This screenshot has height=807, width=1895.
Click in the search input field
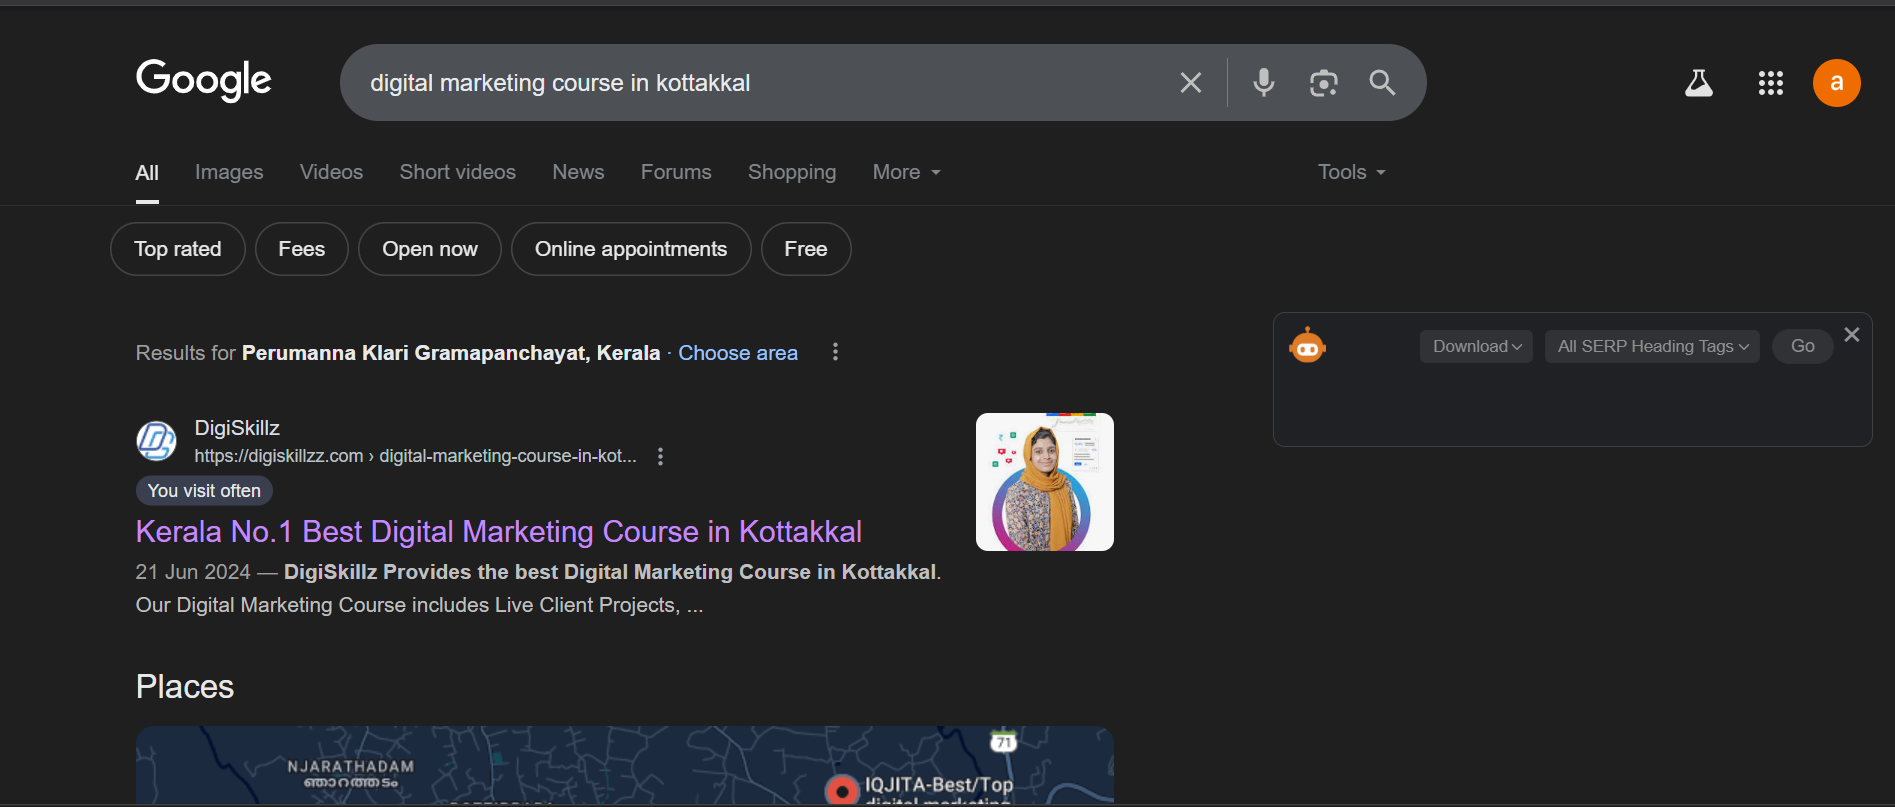tap(760, 83)
